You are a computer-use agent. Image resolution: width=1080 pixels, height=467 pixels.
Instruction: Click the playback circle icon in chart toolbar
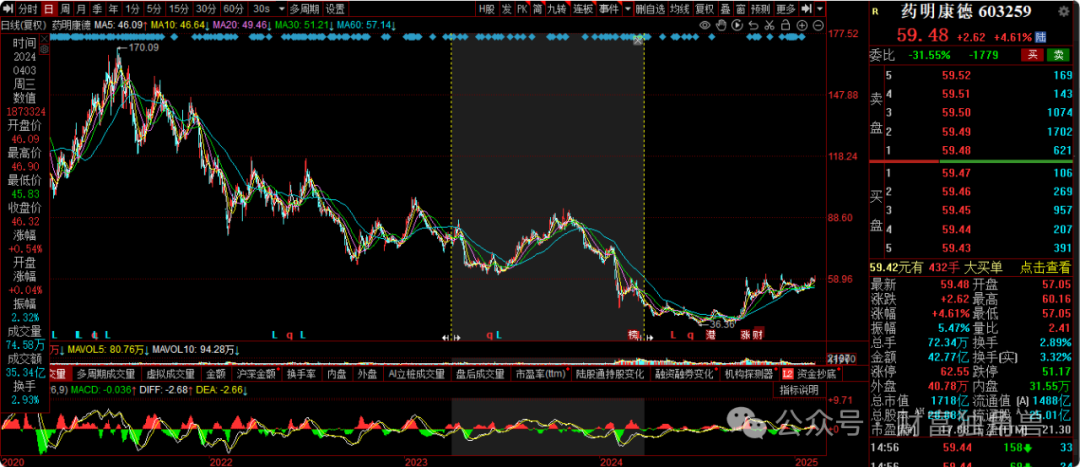point(737,25)
